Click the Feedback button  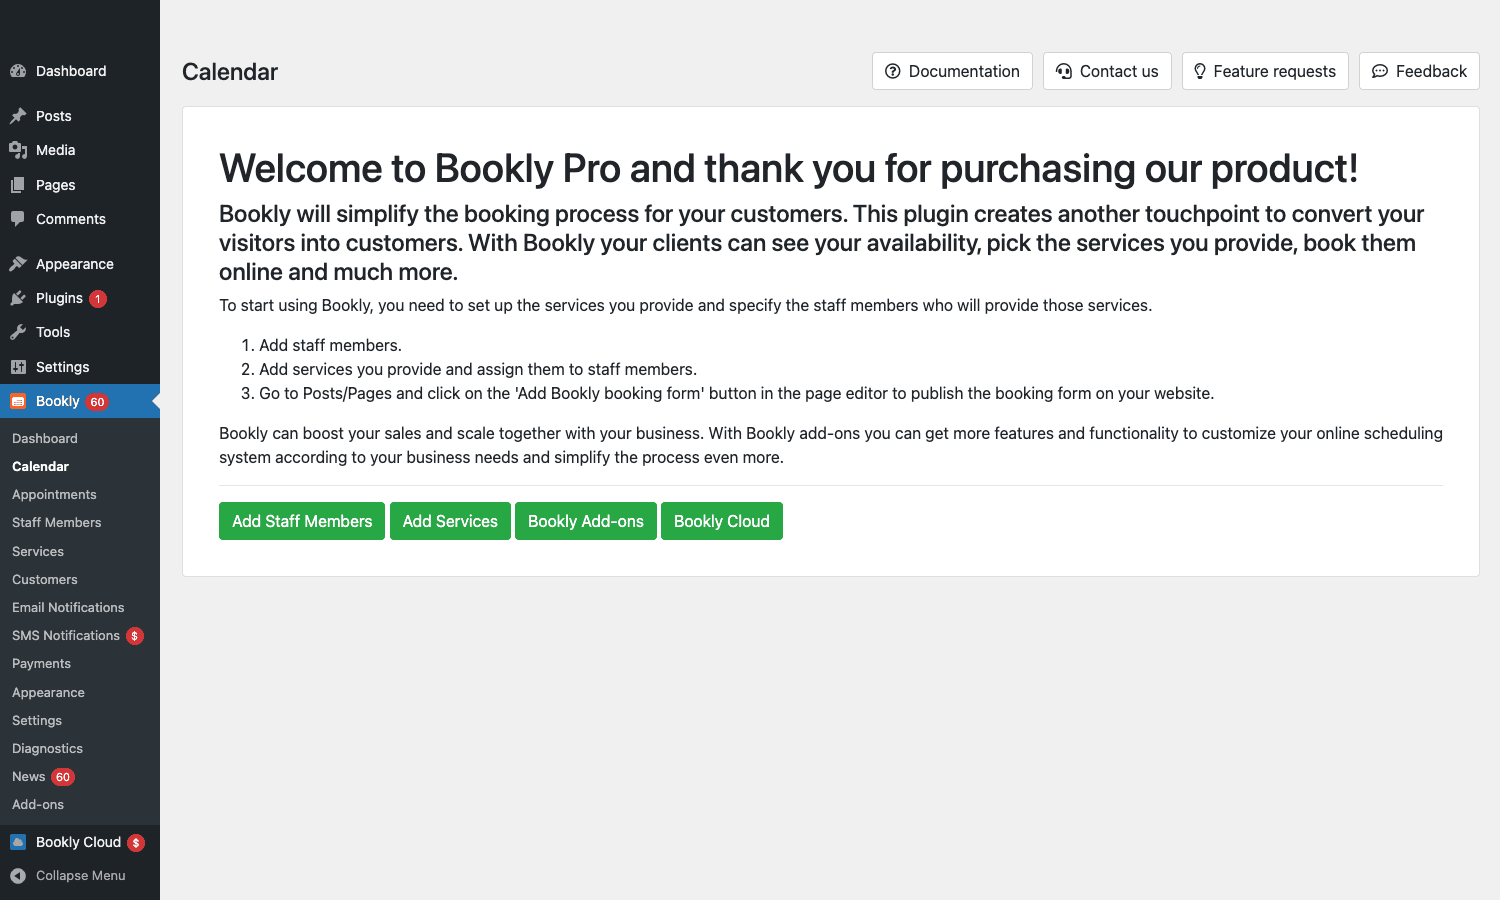[1419, 71]
